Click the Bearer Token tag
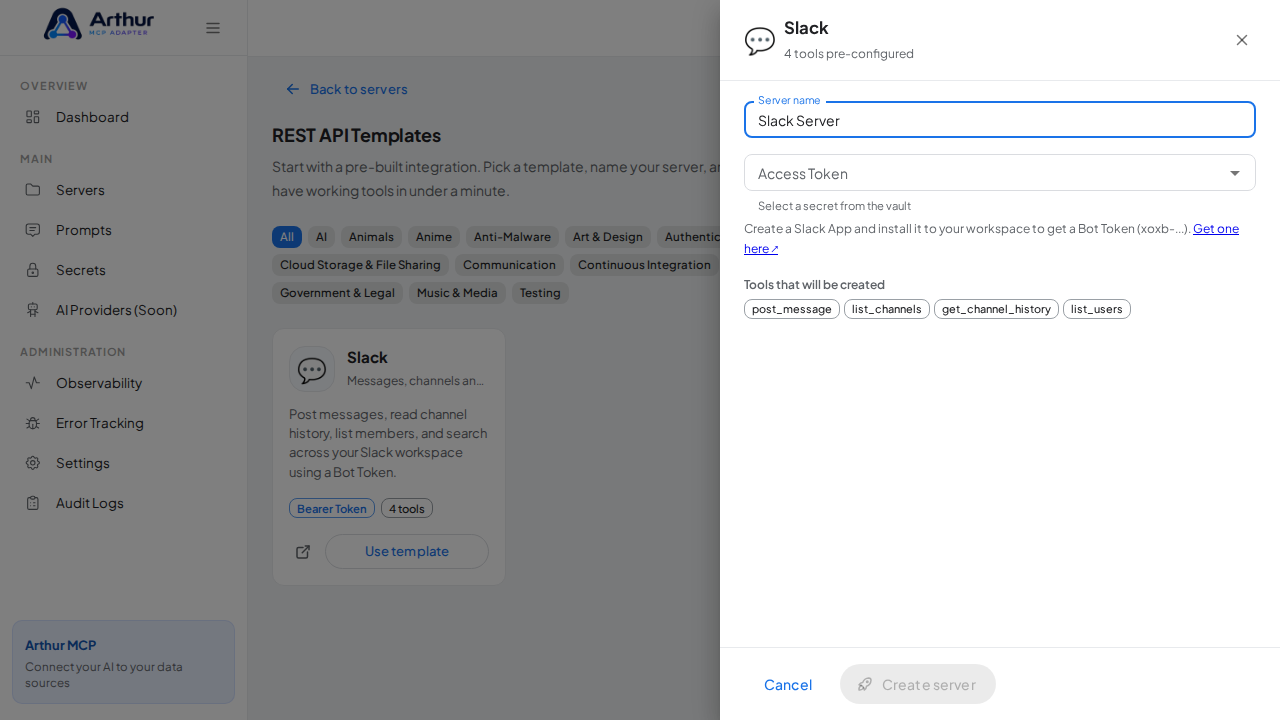This screenshot has width=1280, height=720. click(332, 508)
